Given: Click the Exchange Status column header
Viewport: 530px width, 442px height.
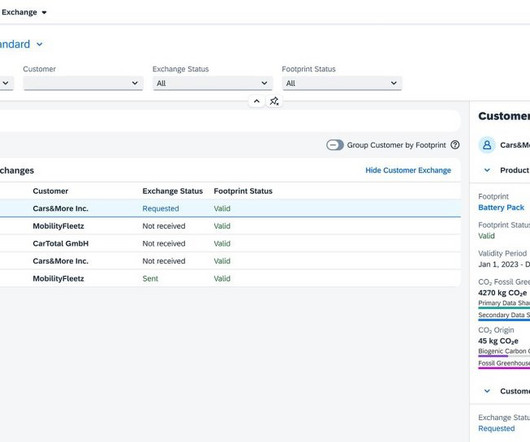Looking at the screenshot, I should point(172,191).
